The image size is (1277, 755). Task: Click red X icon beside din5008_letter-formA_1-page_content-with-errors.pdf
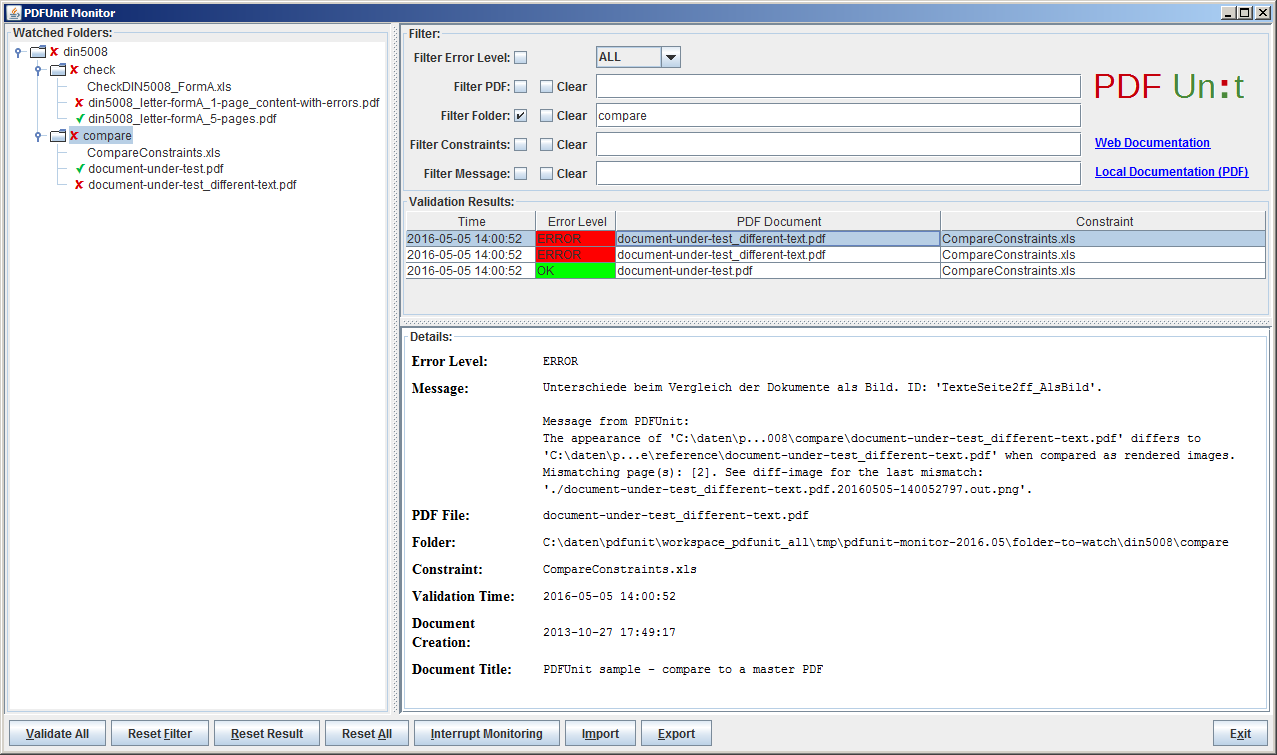tap(79, 103)
